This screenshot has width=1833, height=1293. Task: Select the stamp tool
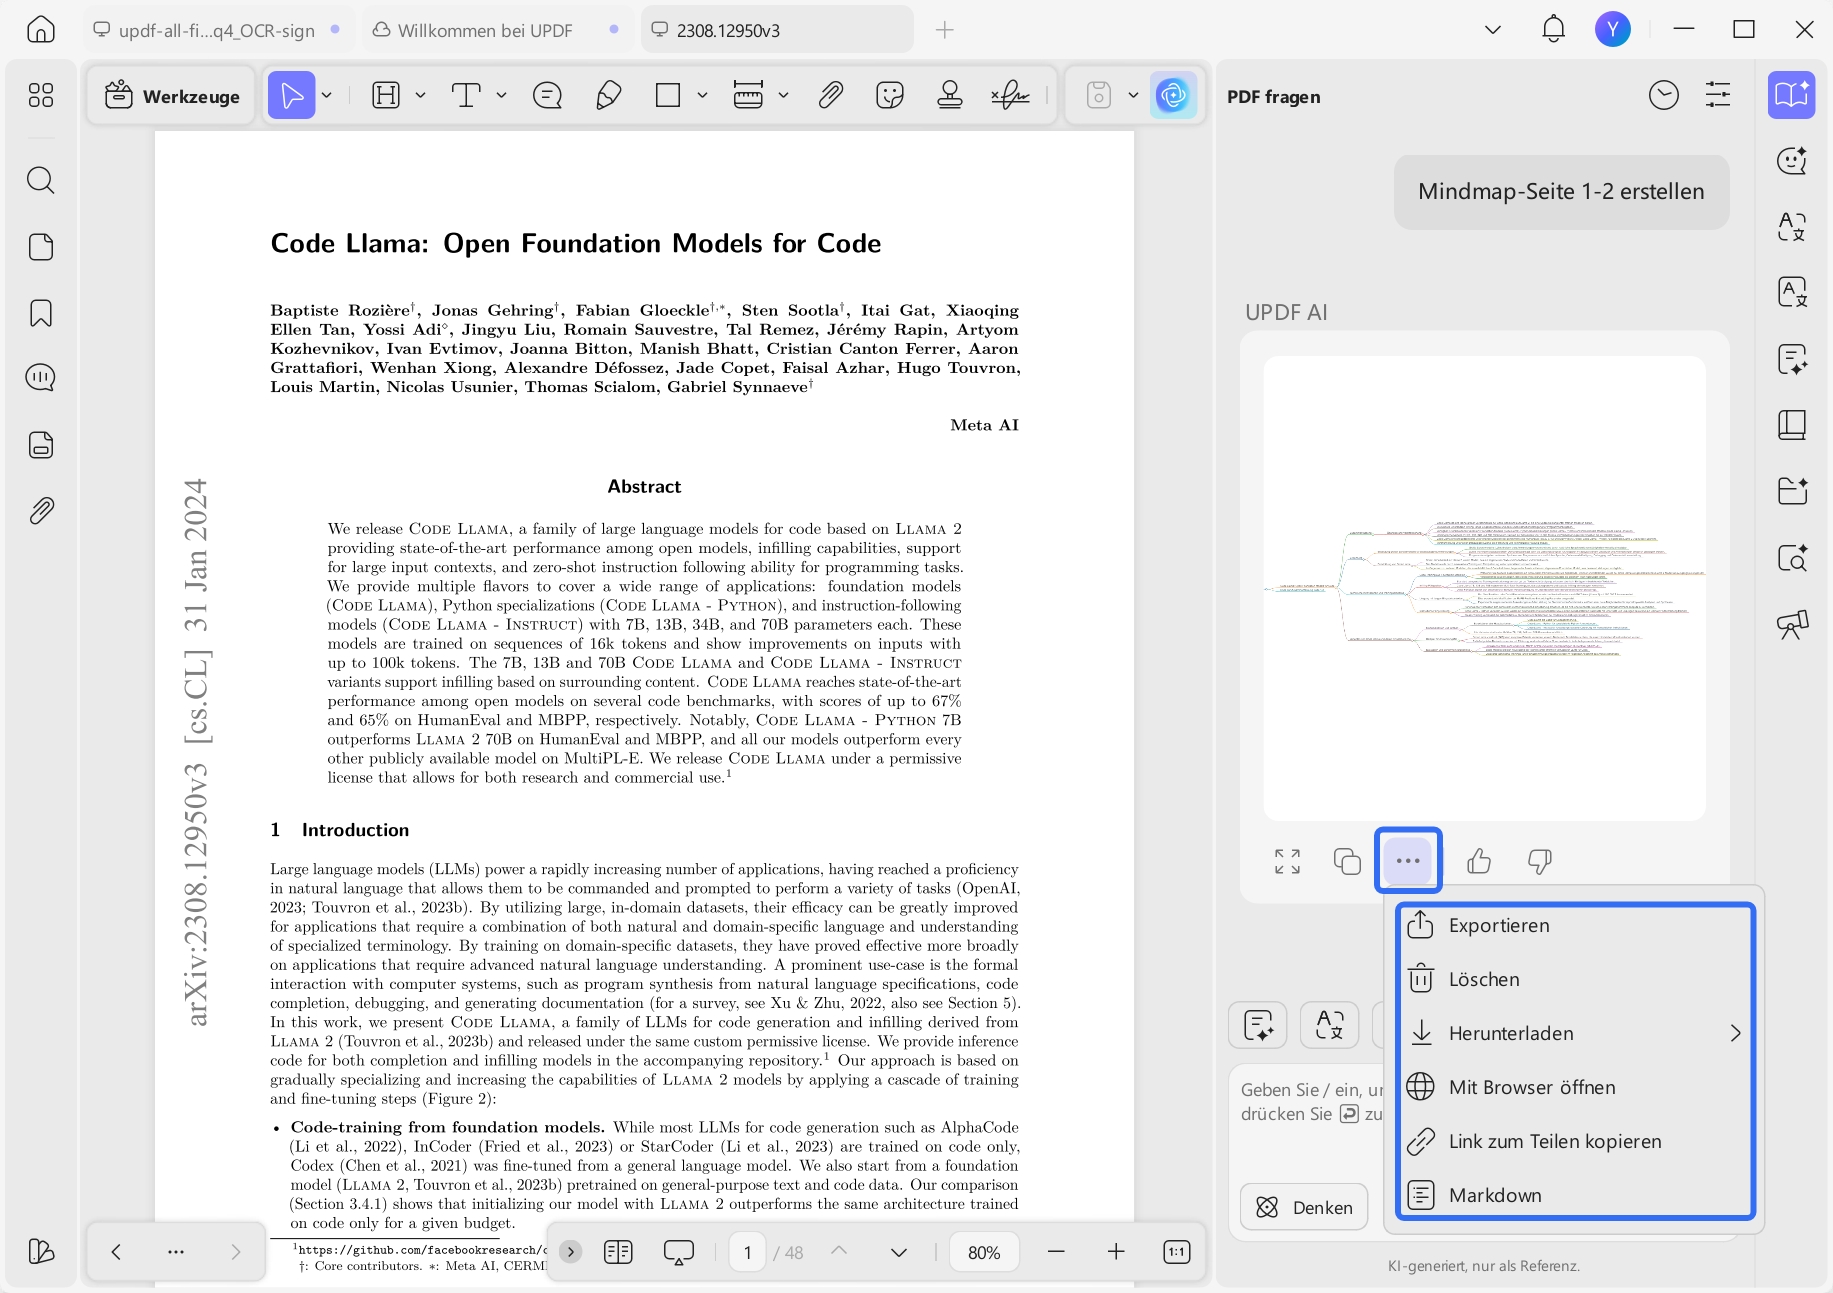(950, 96)
